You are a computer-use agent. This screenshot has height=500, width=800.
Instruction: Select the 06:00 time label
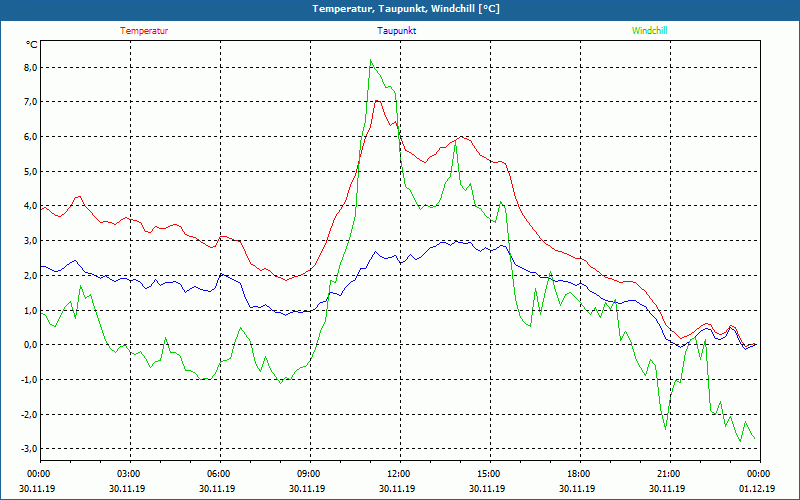219,474
